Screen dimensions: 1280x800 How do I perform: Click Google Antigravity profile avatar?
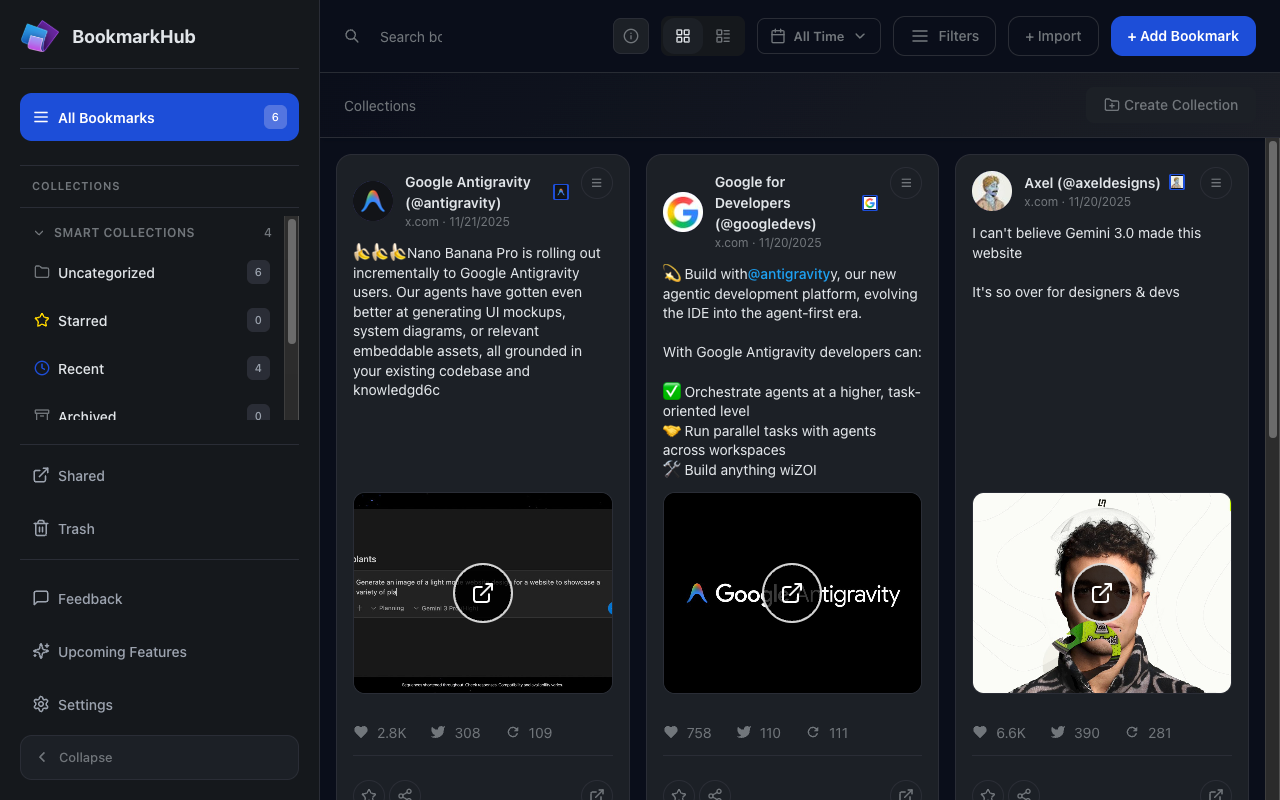click(373, 201)
